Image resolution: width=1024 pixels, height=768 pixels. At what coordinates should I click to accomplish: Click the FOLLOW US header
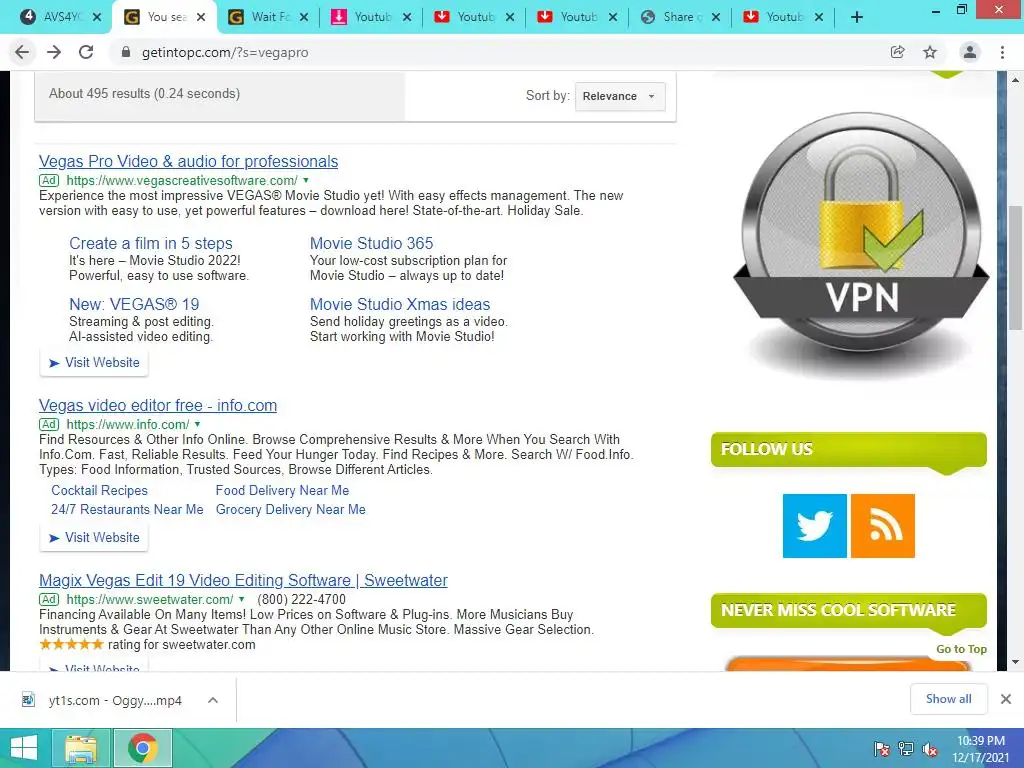848,449
